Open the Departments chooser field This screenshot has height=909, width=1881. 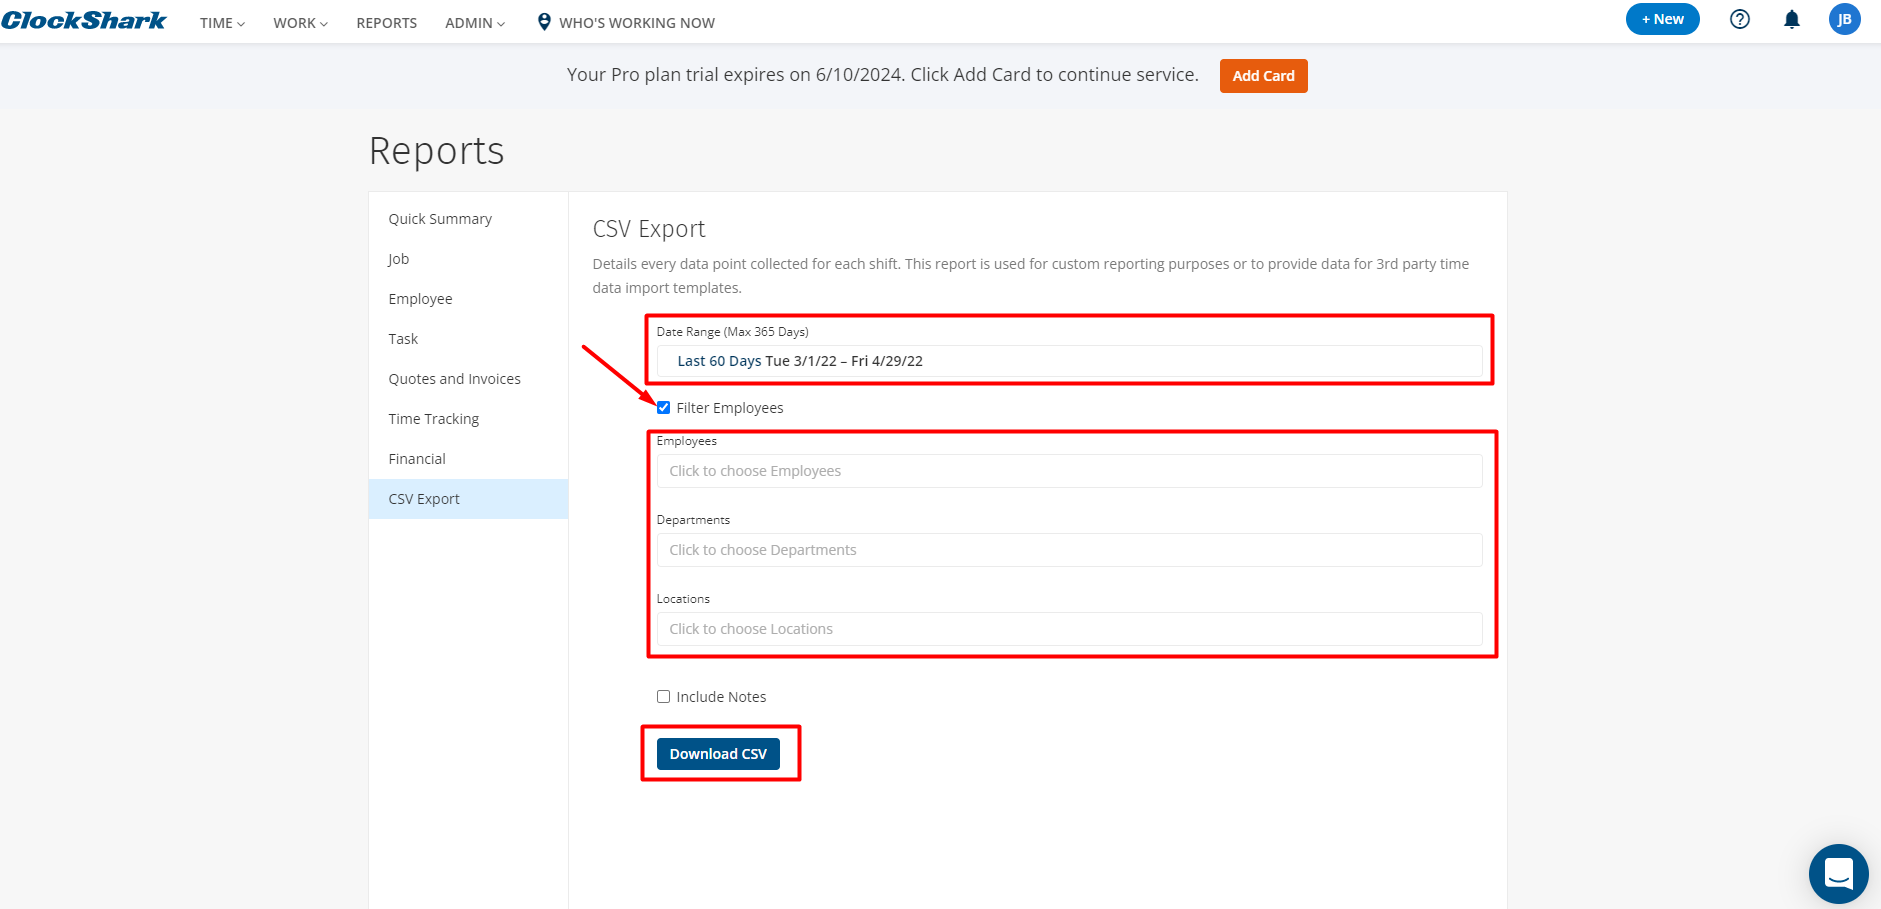point(1069,550)
